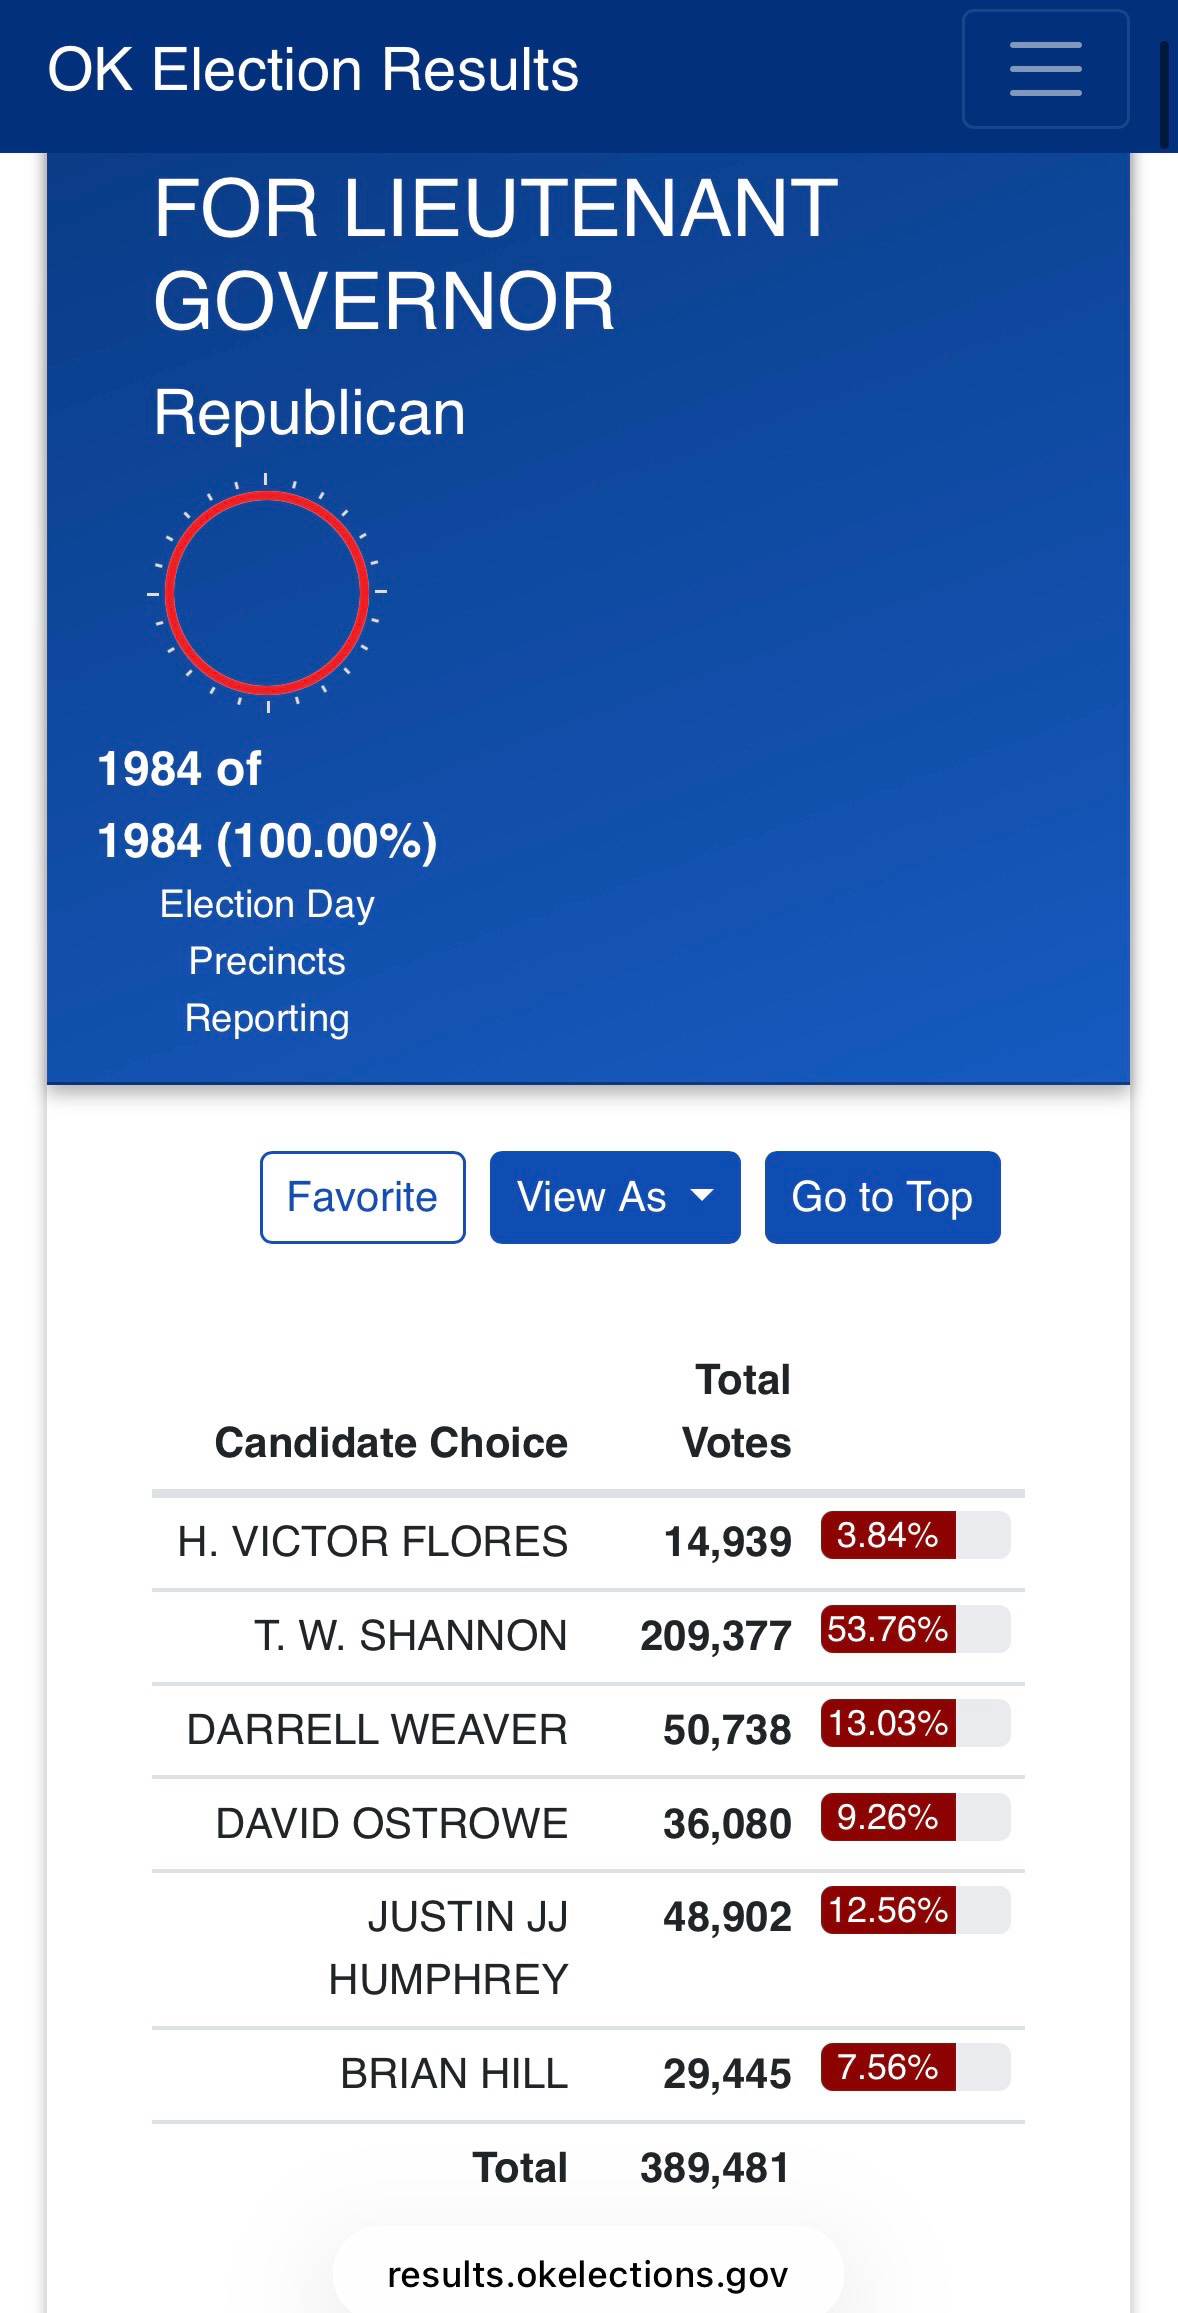Mark this race with Favorite button

[362, 1197]
